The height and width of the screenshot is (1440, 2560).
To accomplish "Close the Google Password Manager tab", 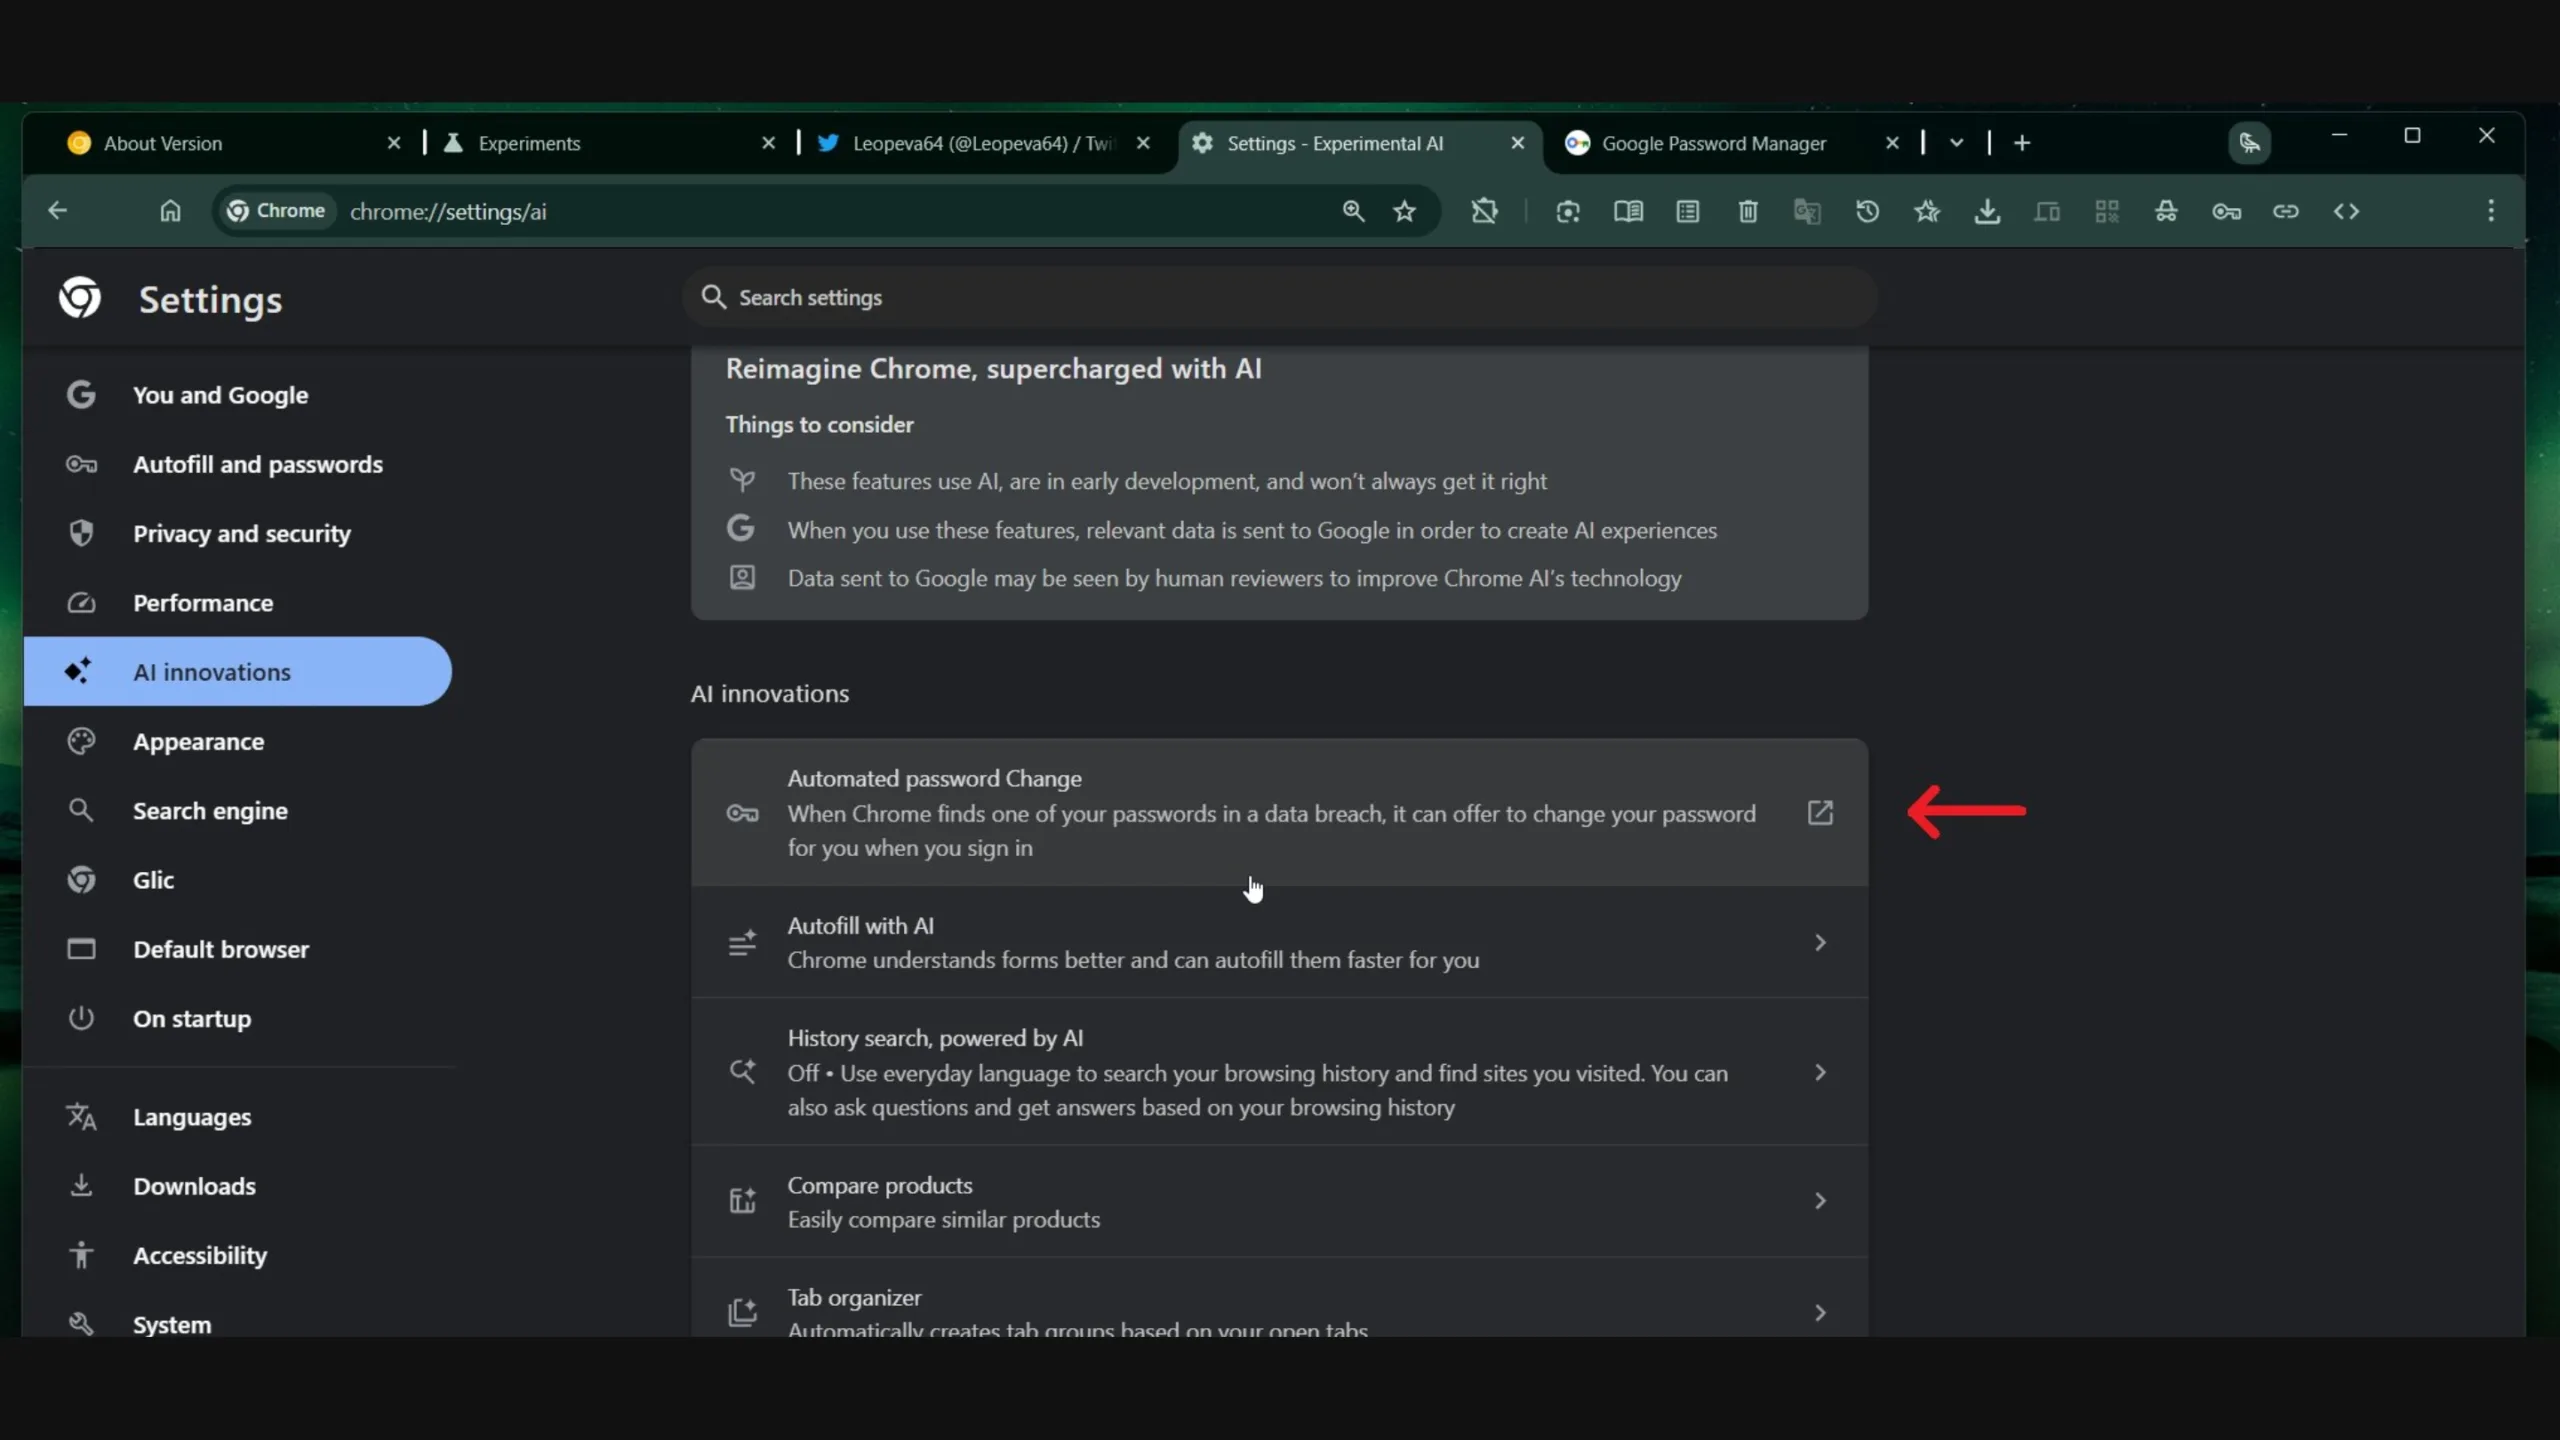I will [1892, 143].
